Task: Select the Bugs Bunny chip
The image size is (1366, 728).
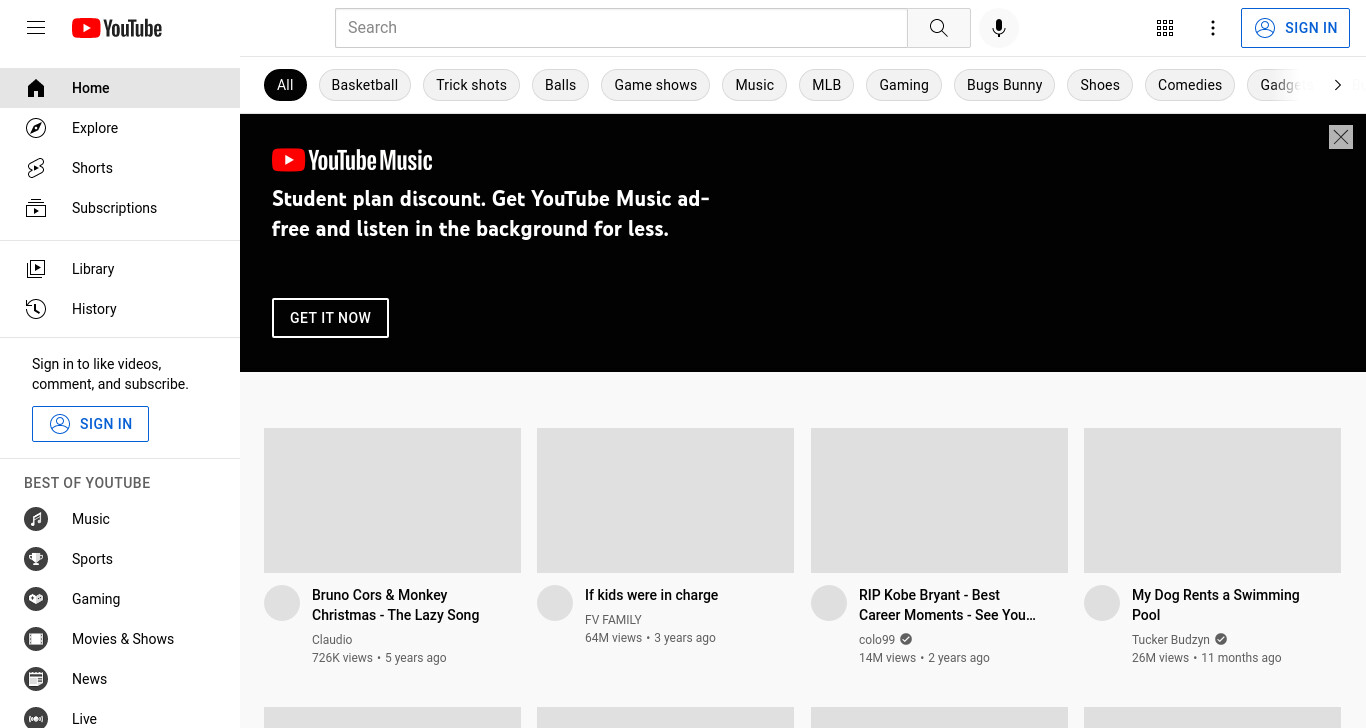Action: pos(1004,85)
